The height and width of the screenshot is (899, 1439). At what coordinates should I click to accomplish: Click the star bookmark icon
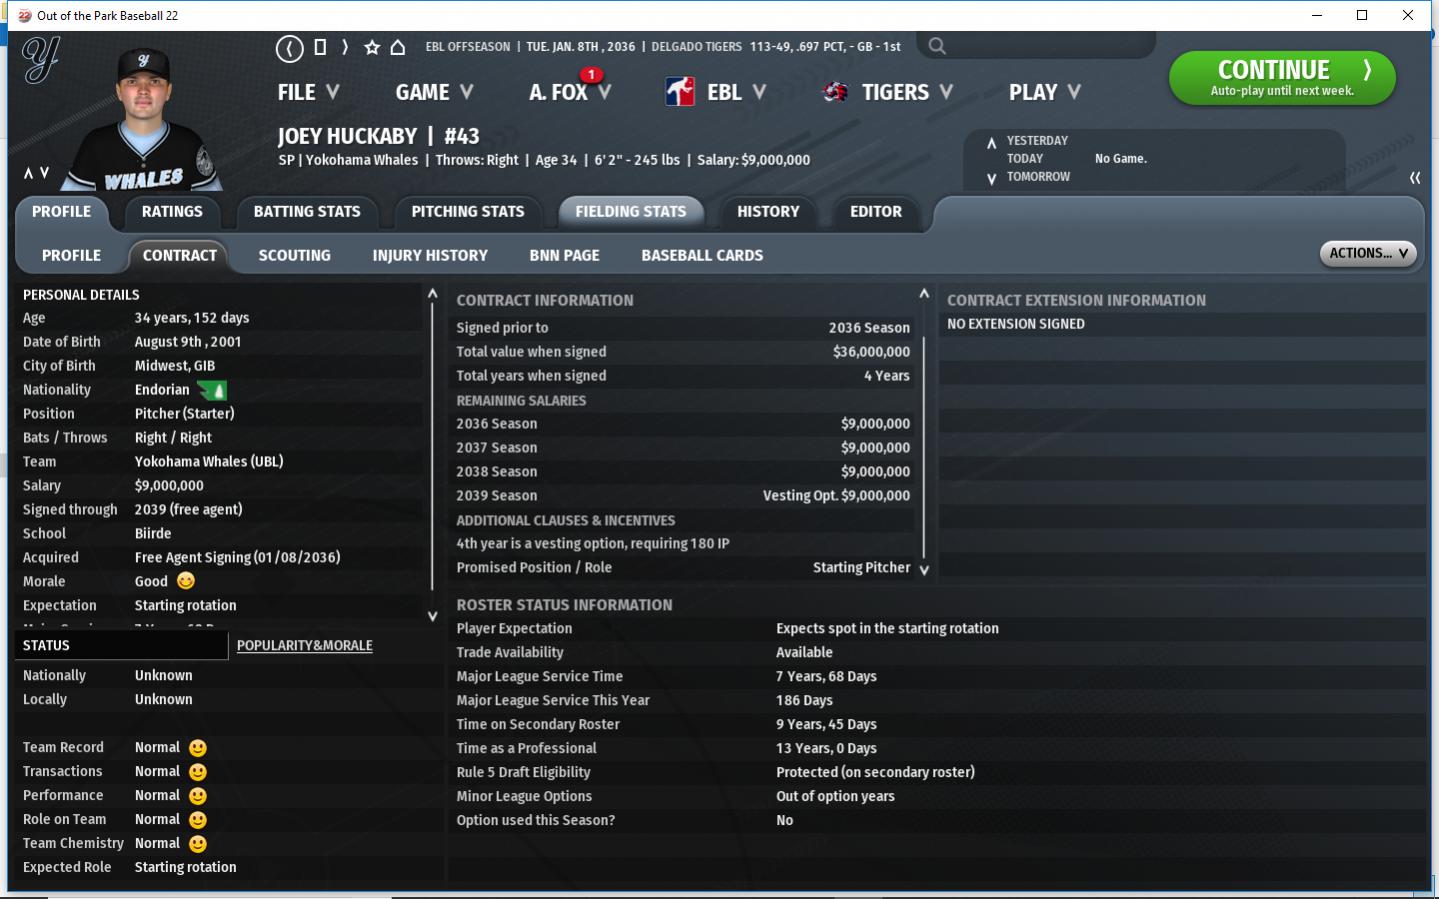pyautogui.click(x=372, y=47)
